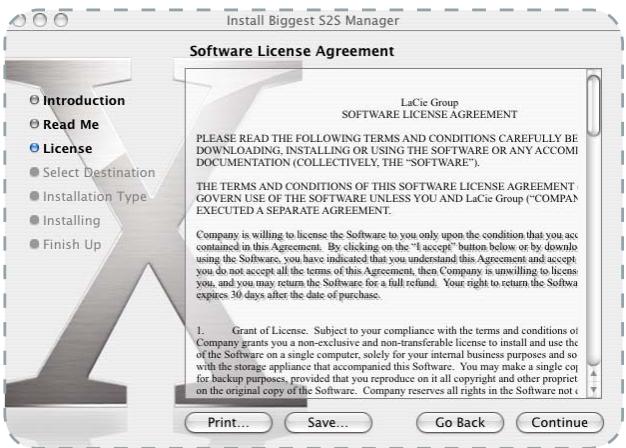Image resolution: width=626 pixels, height=448 pixels.
Task: Zoom the installer window
Action: pyautogui.click(x=61, y=20)
